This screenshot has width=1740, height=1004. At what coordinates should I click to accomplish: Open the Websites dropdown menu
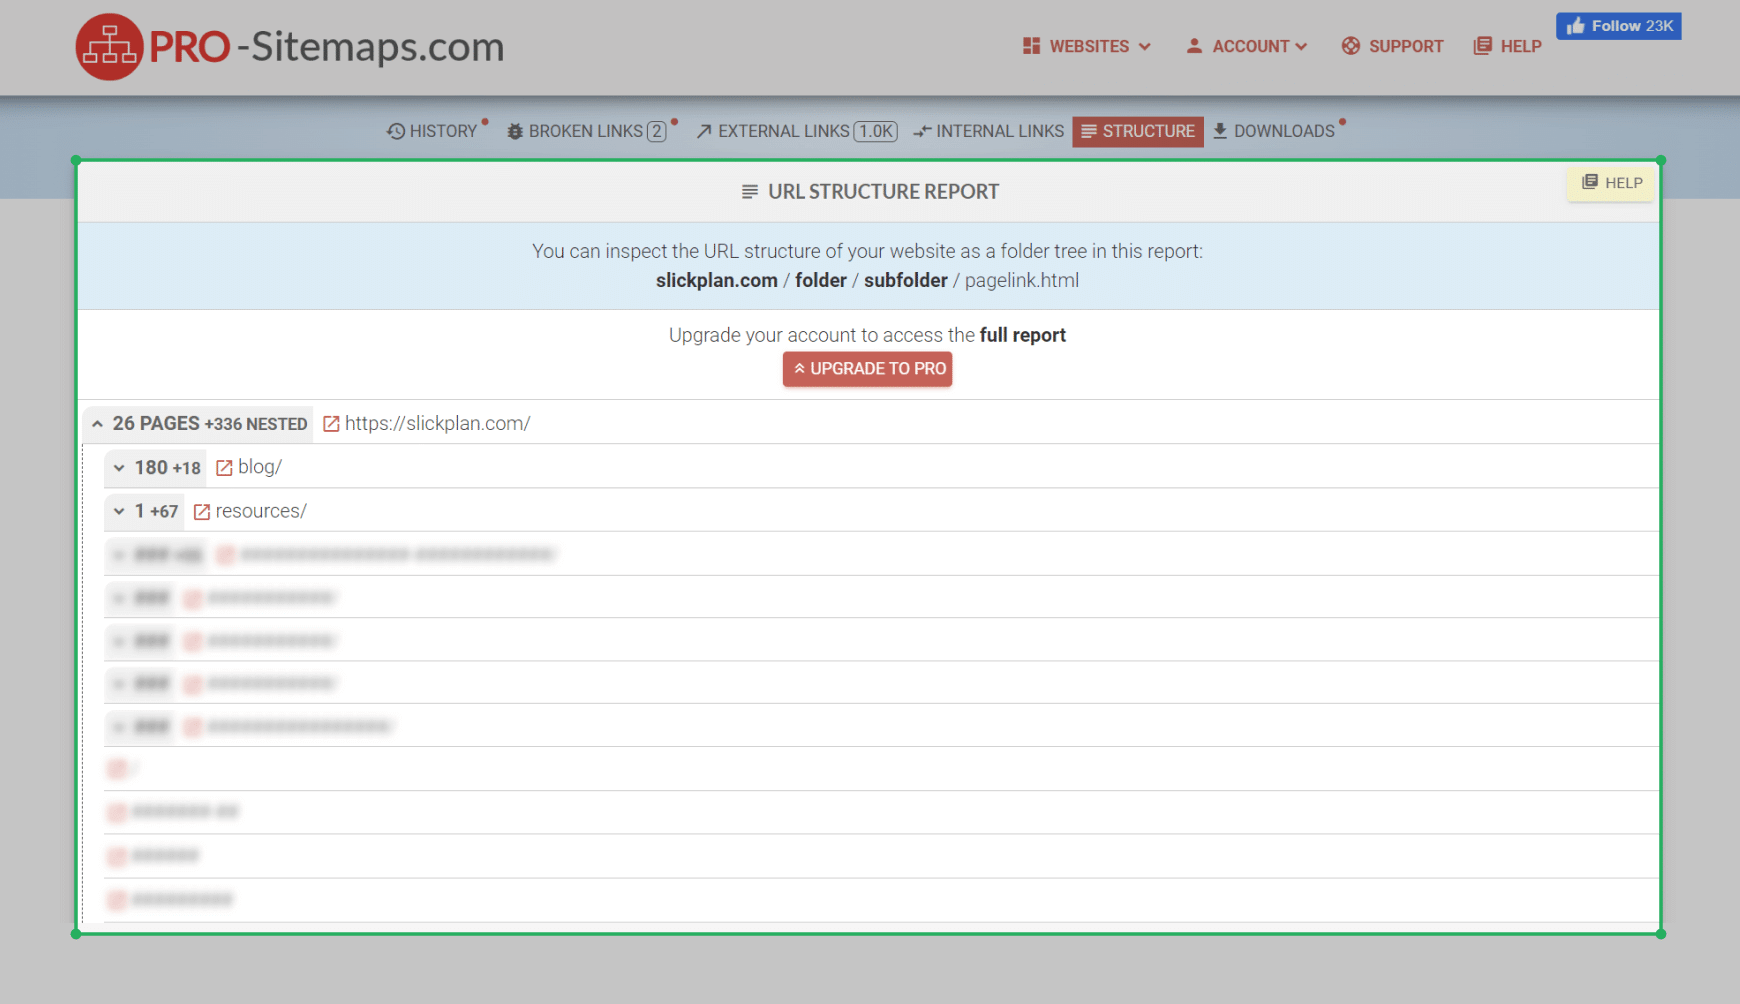coord(1087,46)
